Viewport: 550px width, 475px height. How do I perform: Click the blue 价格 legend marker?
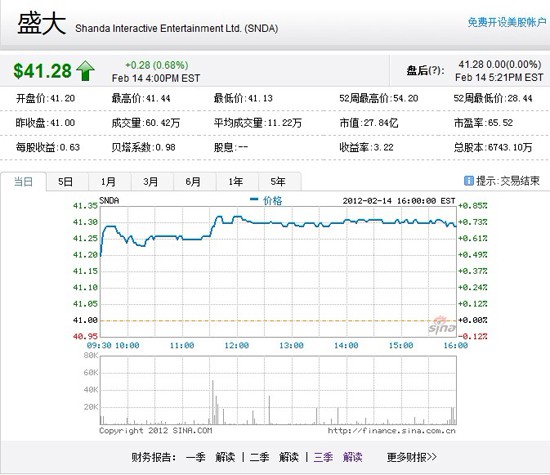point(254,200)
